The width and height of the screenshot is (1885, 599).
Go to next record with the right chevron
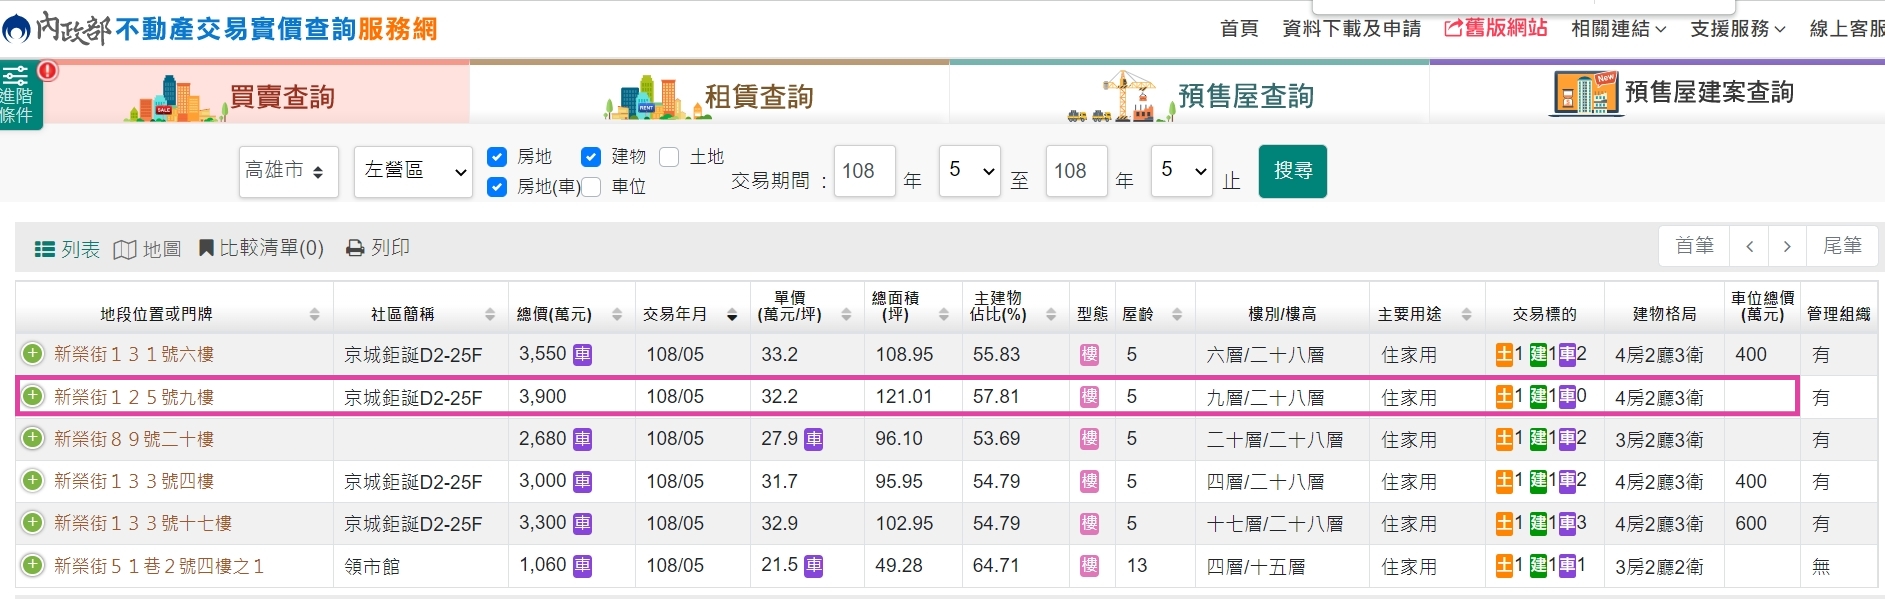coord(1787,246)
